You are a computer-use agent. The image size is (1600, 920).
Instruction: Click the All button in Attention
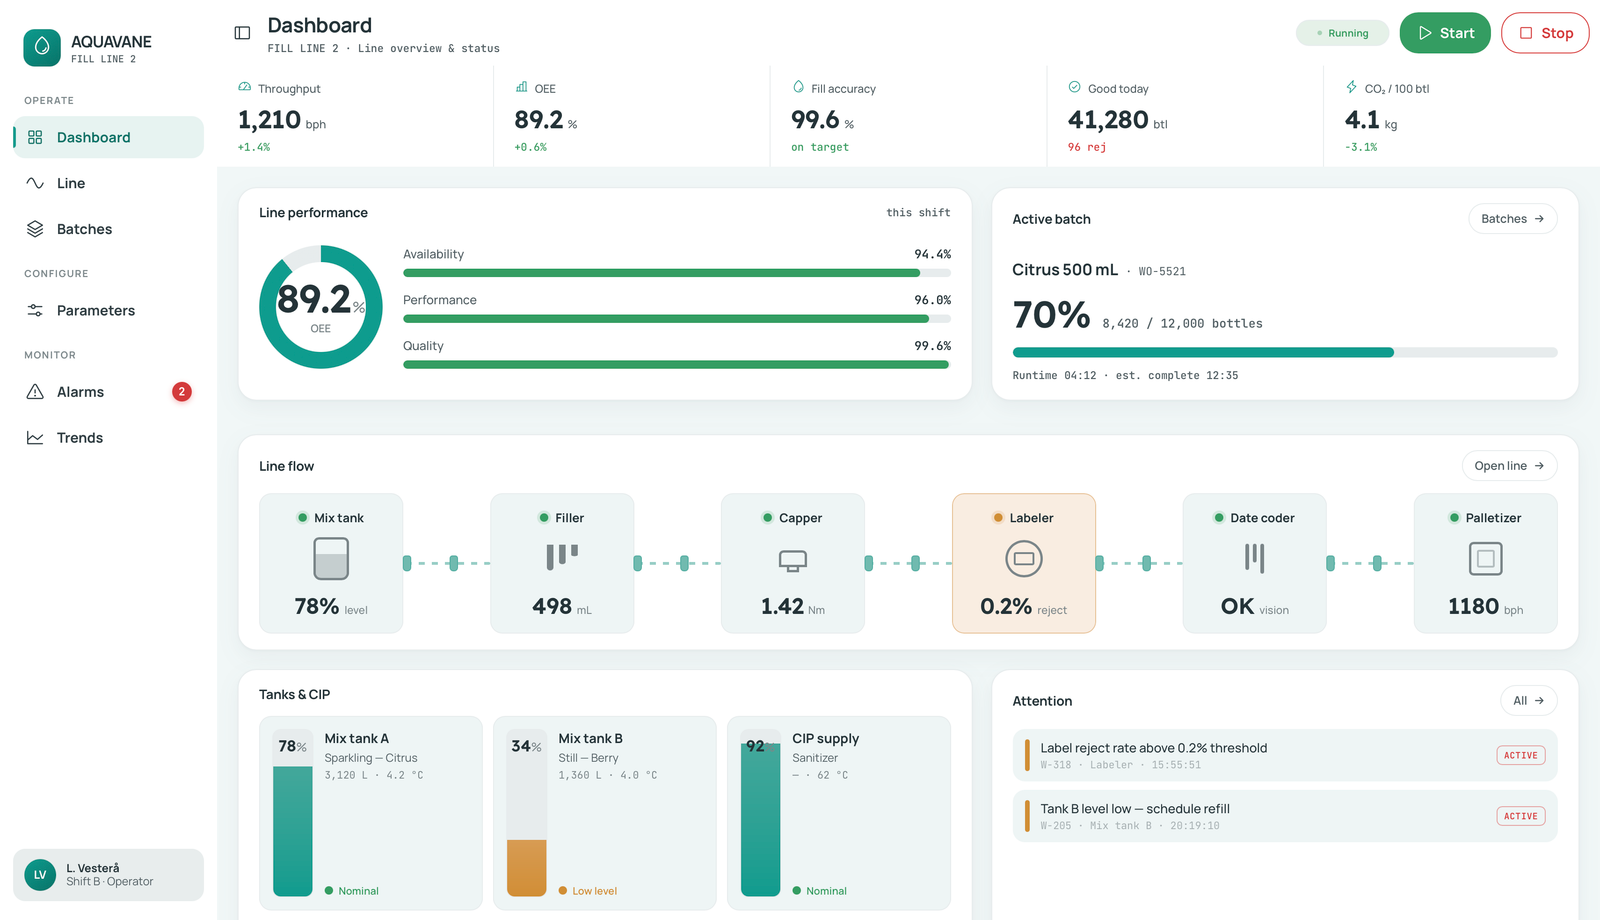pyautogui.click(x=1528, y=701)
